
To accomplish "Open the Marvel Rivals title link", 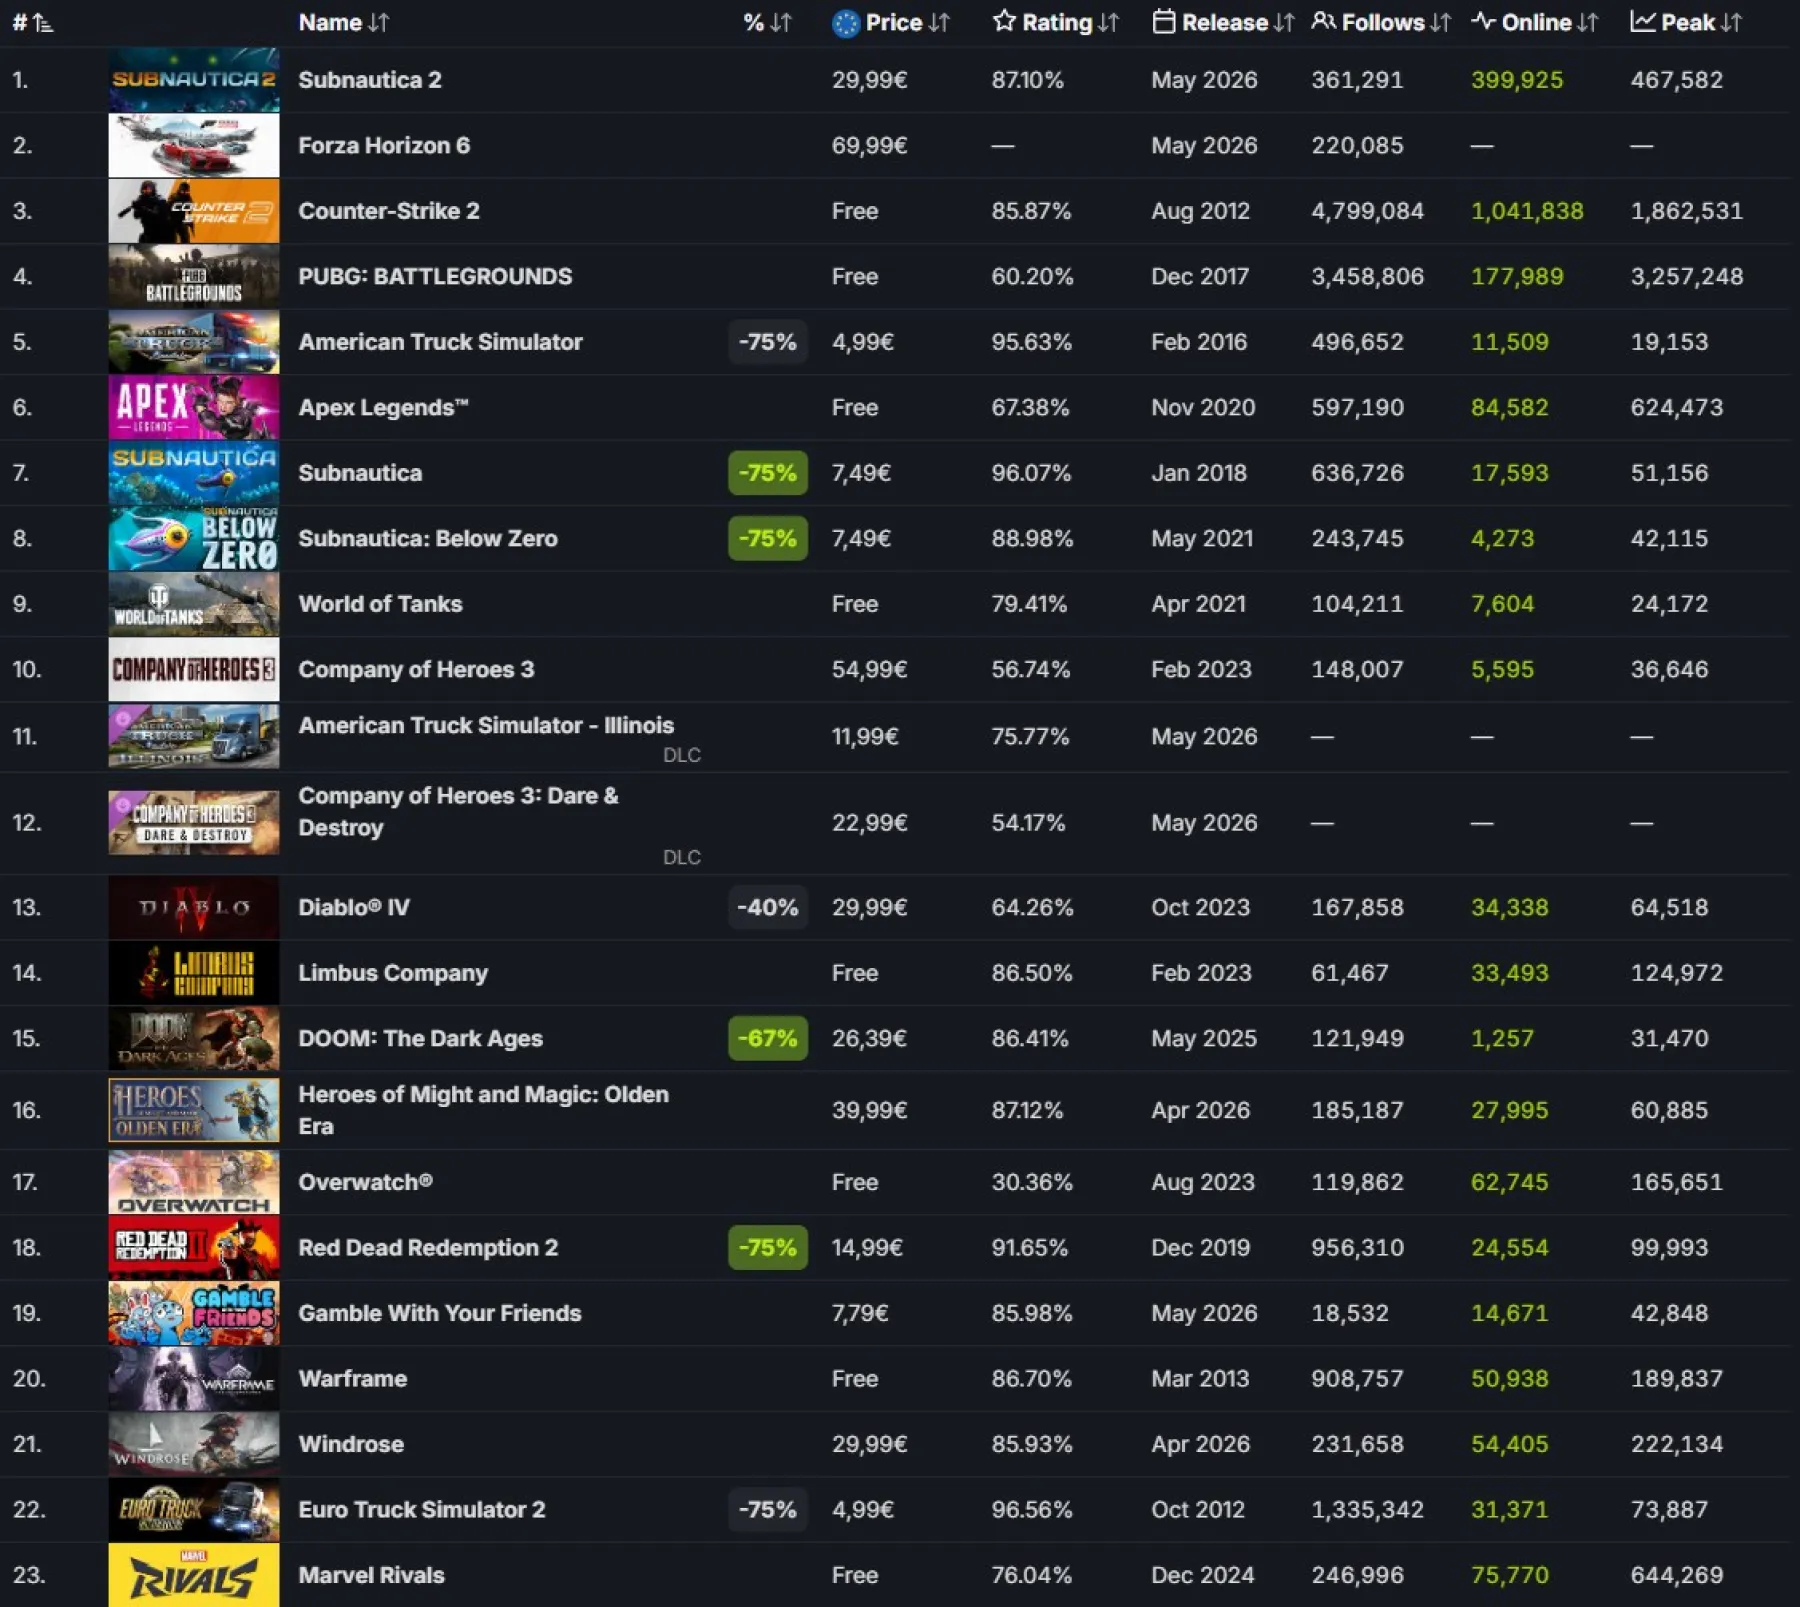I will [371, 1575].
